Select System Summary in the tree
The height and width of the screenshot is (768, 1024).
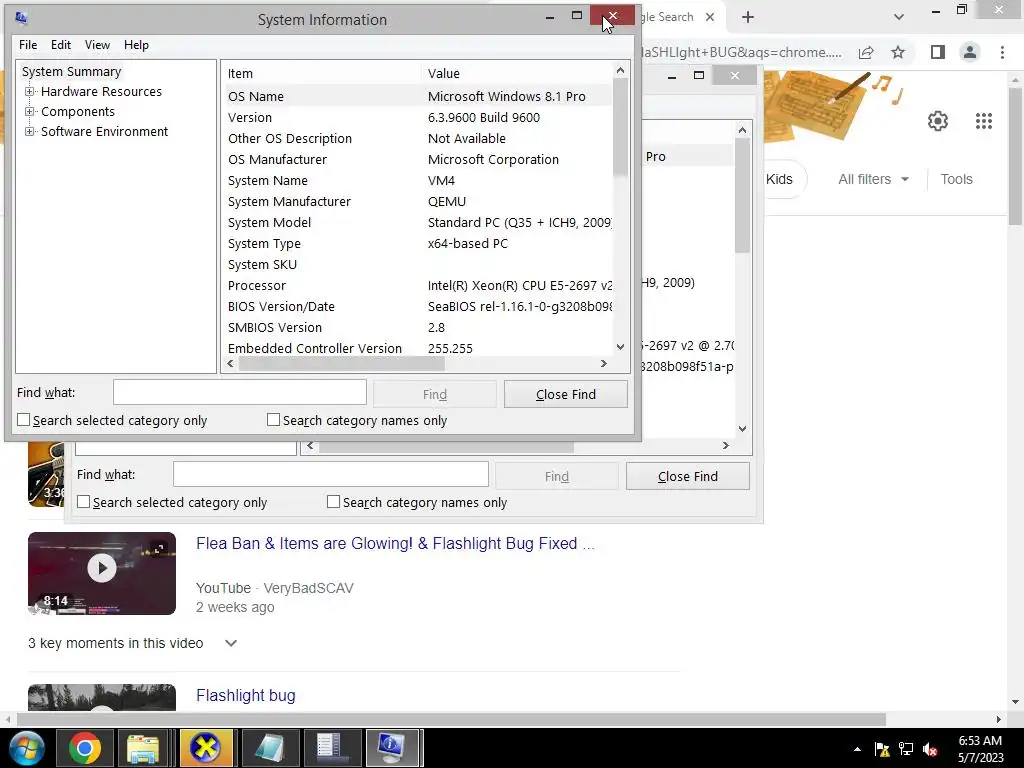pyautogui.click(x=71, y=72)
